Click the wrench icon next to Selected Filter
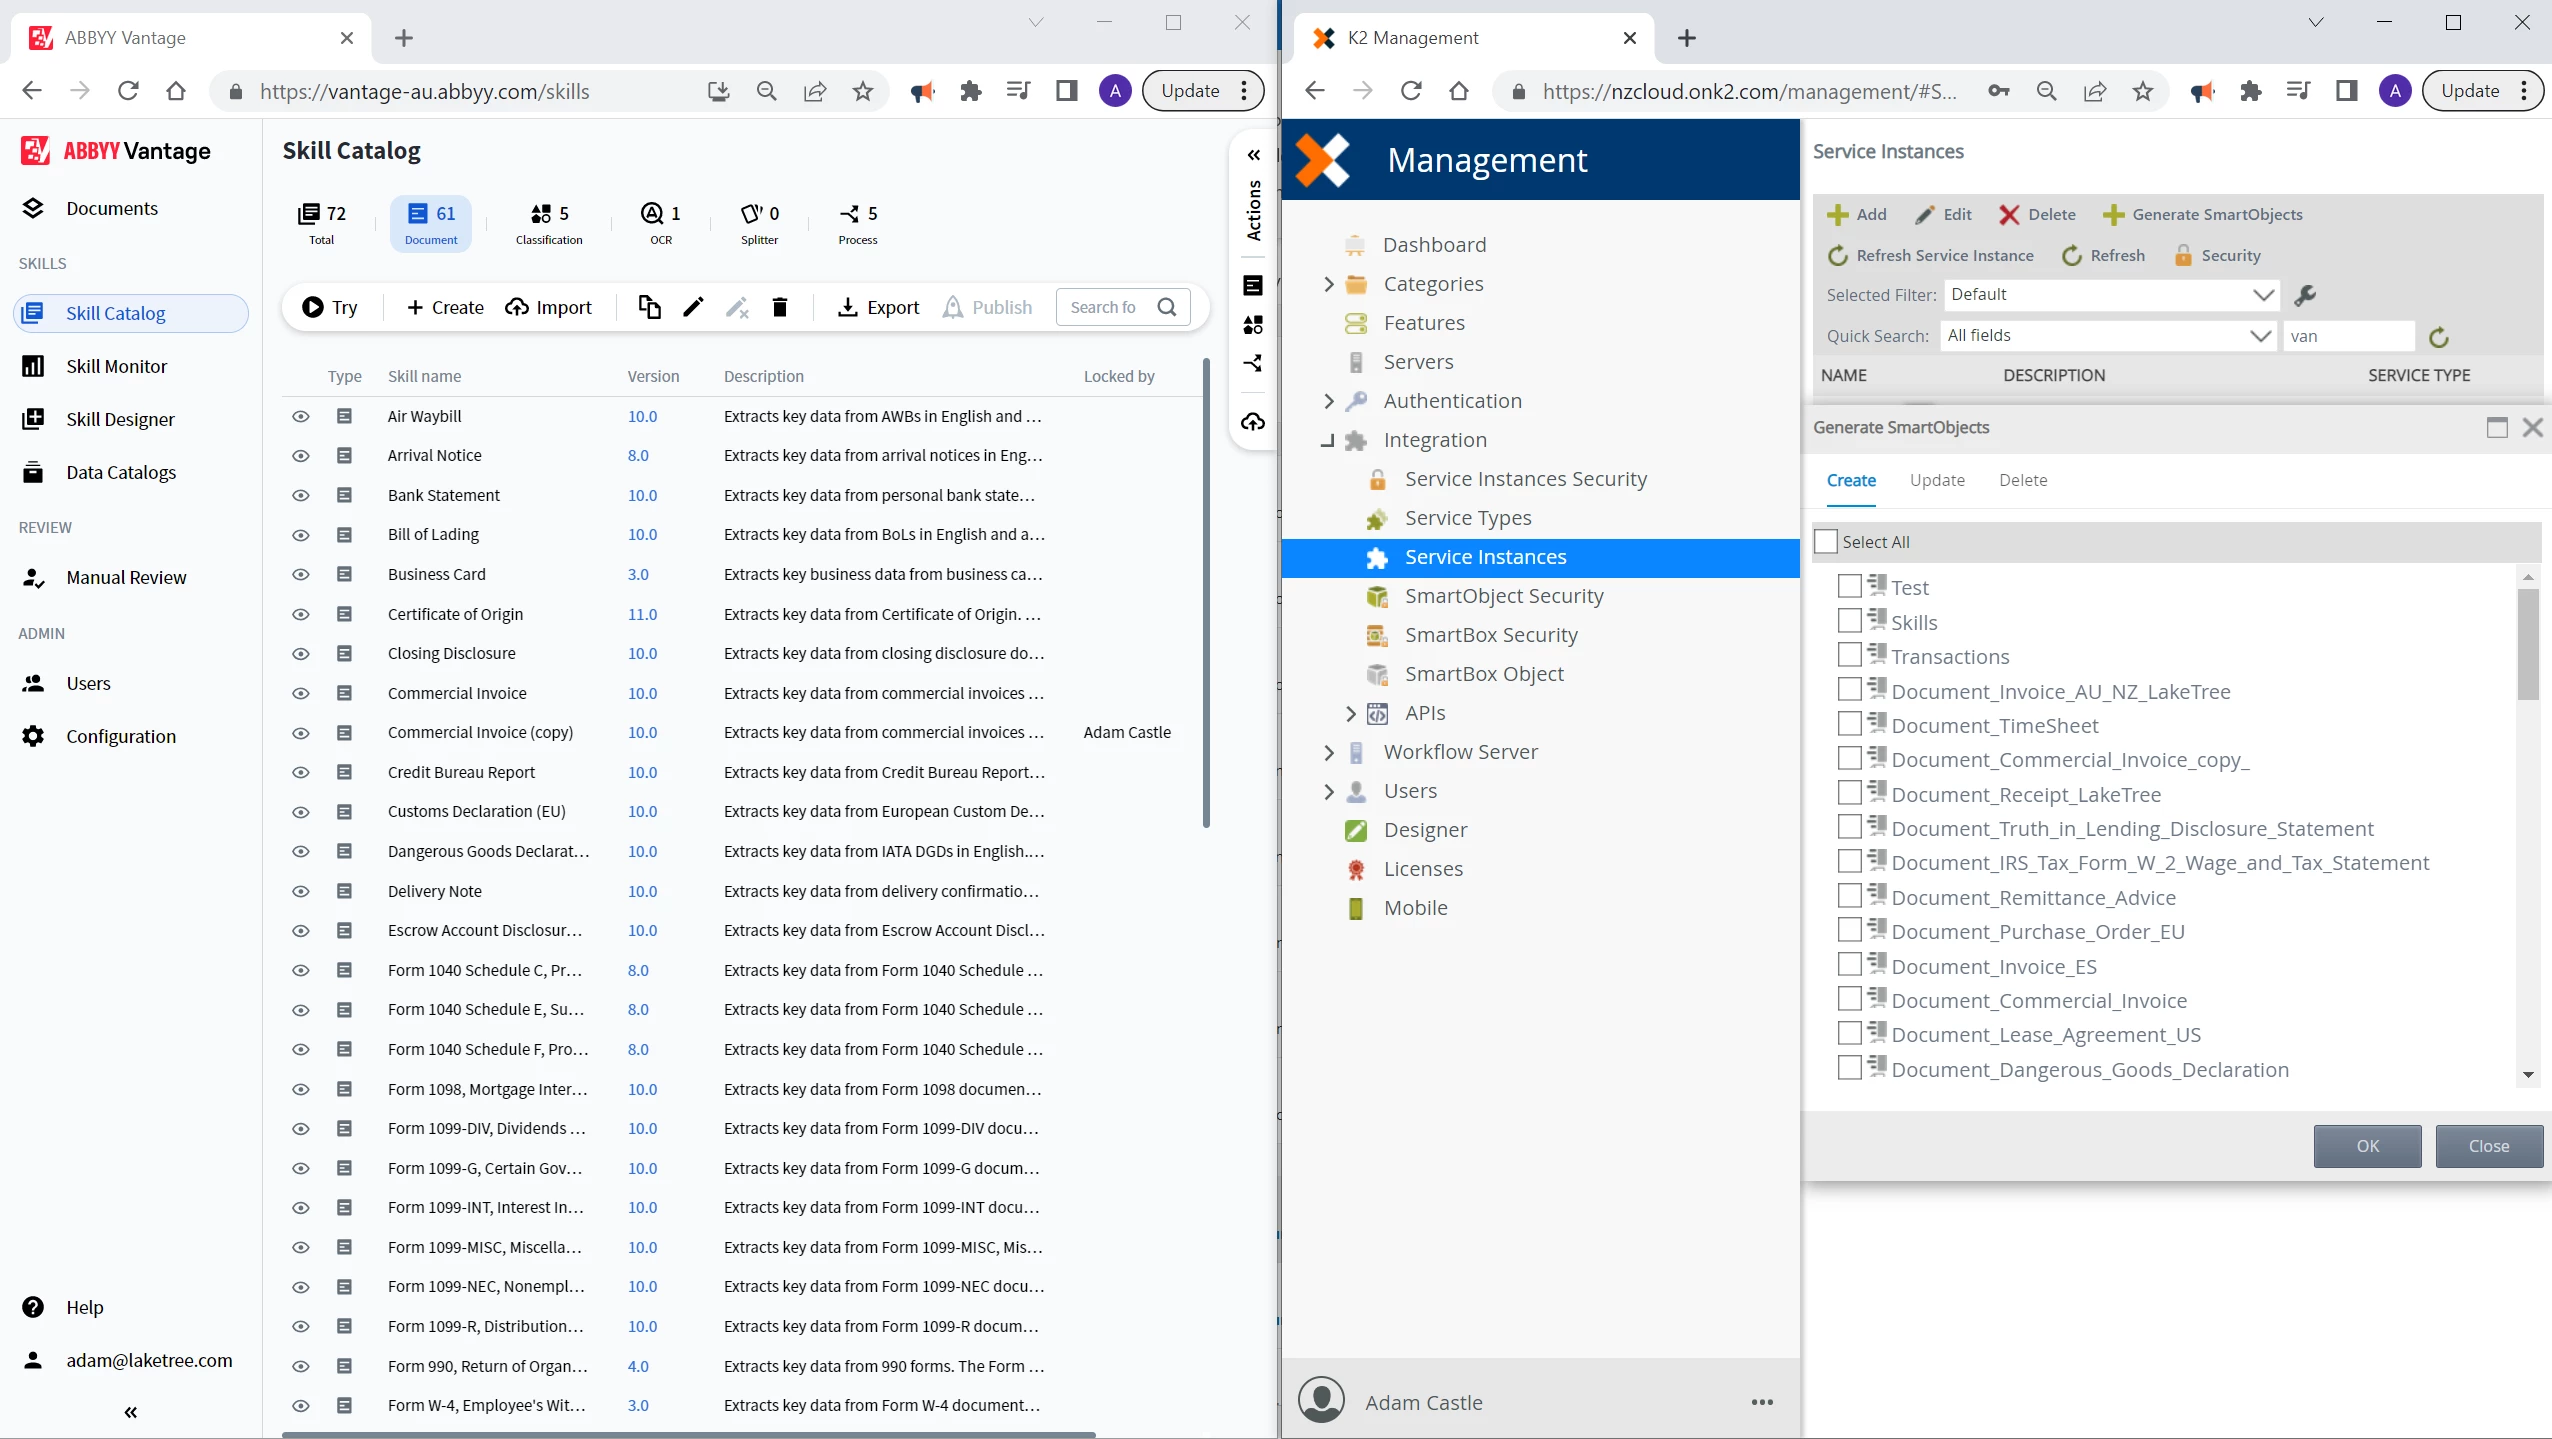 (x=2304, y=295)
